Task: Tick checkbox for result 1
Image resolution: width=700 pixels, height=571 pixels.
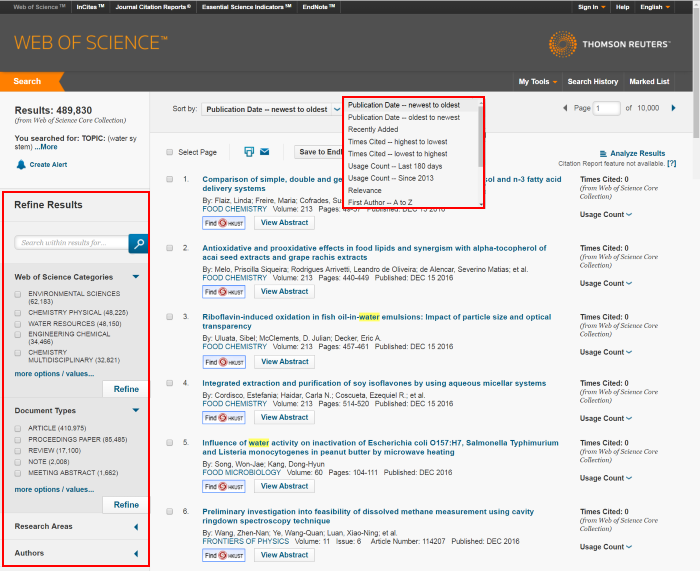Action: (x=170, y=179)
